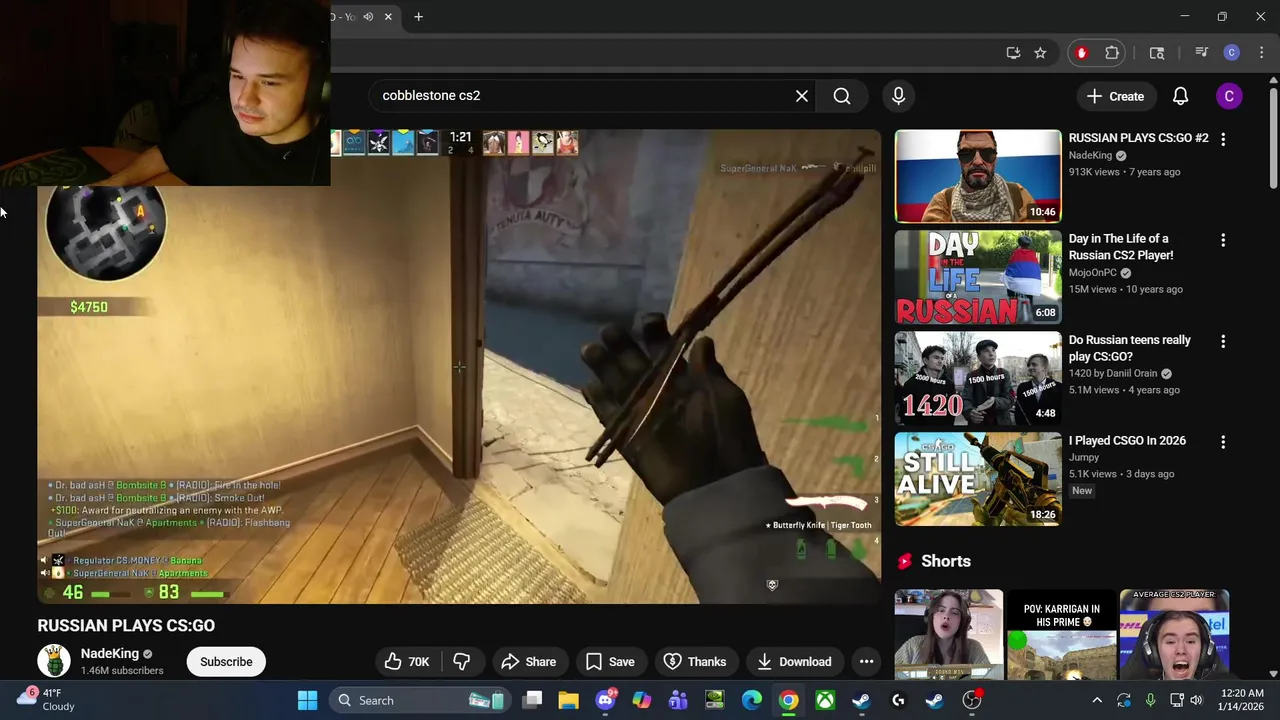
Task: Show hidden system tray icons
Action: 1097,700
